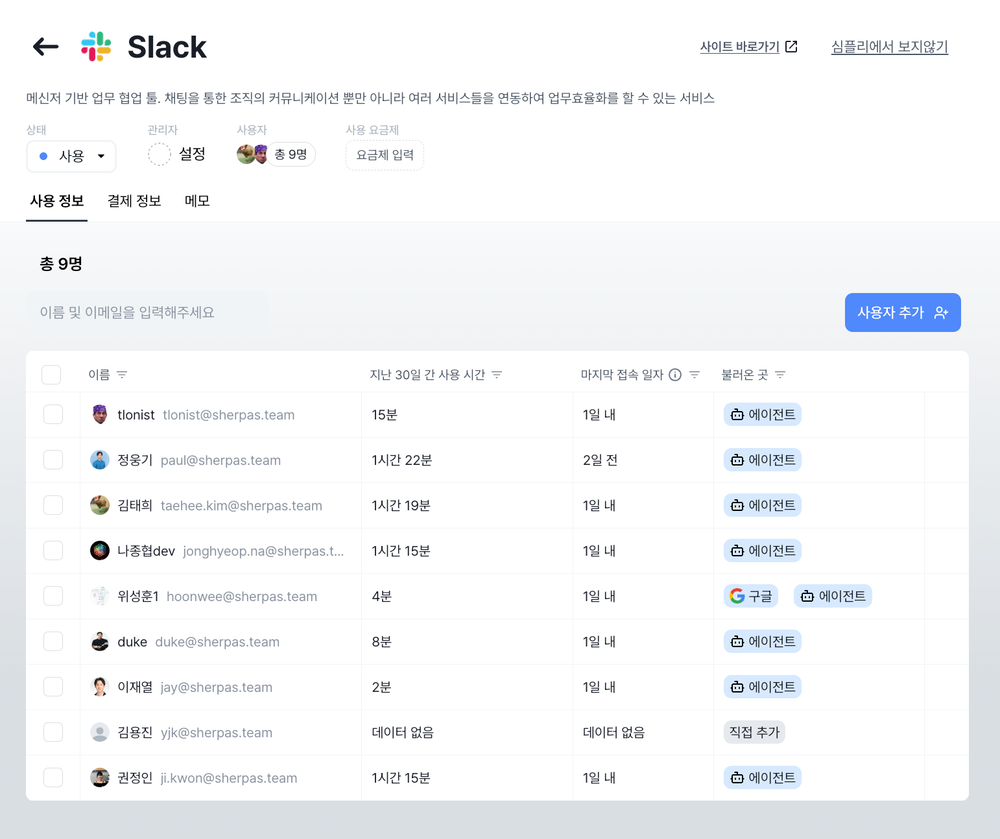Click the stacked user avatars near 총 9명
Screen dimensions: 1000x839
pos(252,154)
